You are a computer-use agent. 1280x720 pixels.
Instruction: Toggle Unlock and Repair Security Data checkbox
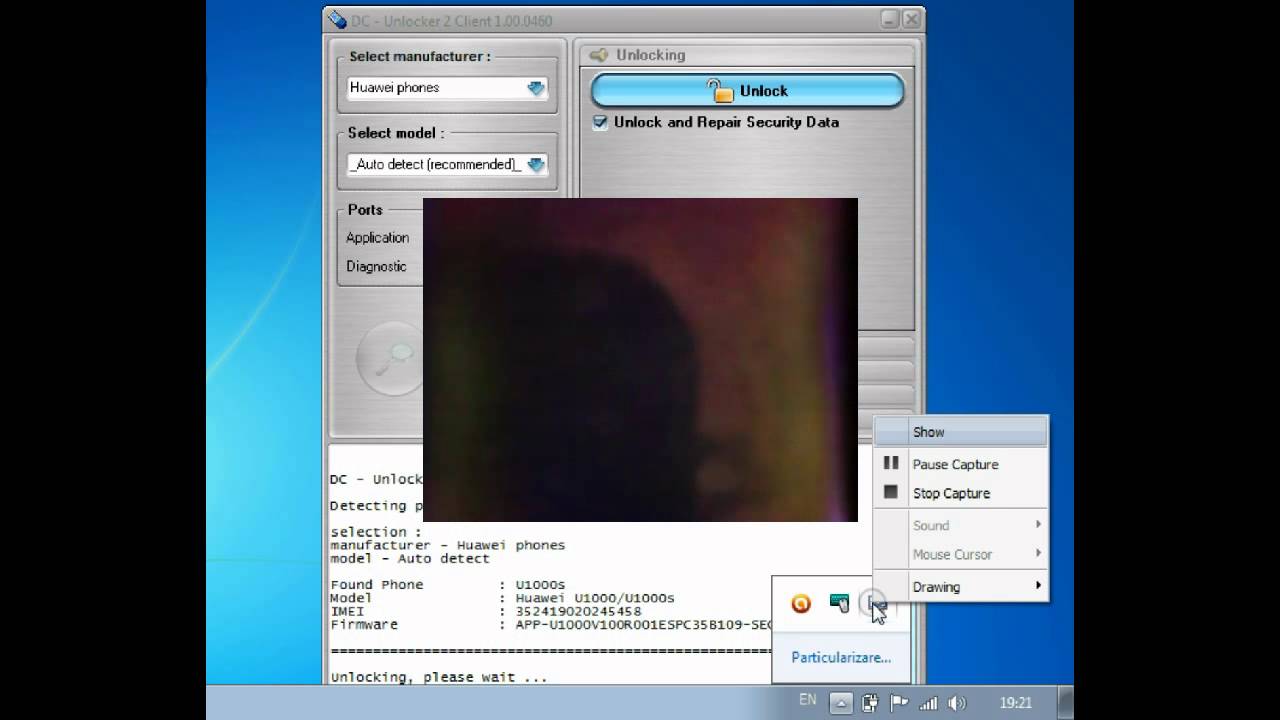600,122
